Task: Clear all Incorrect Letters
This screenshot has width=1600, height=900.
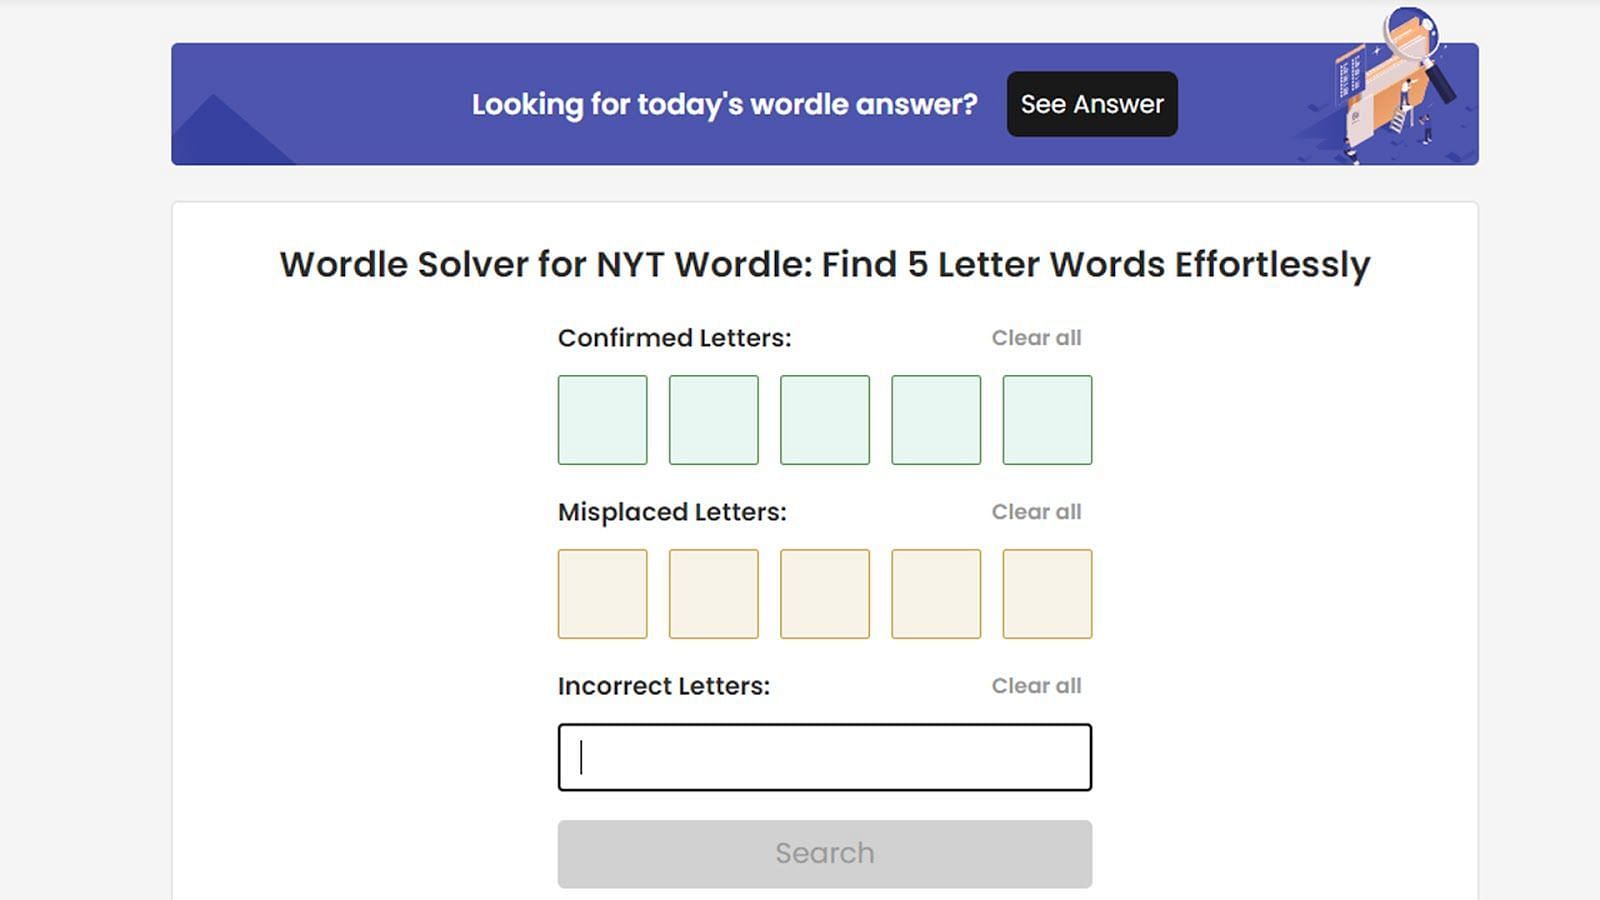Action: pos(1036,686)
